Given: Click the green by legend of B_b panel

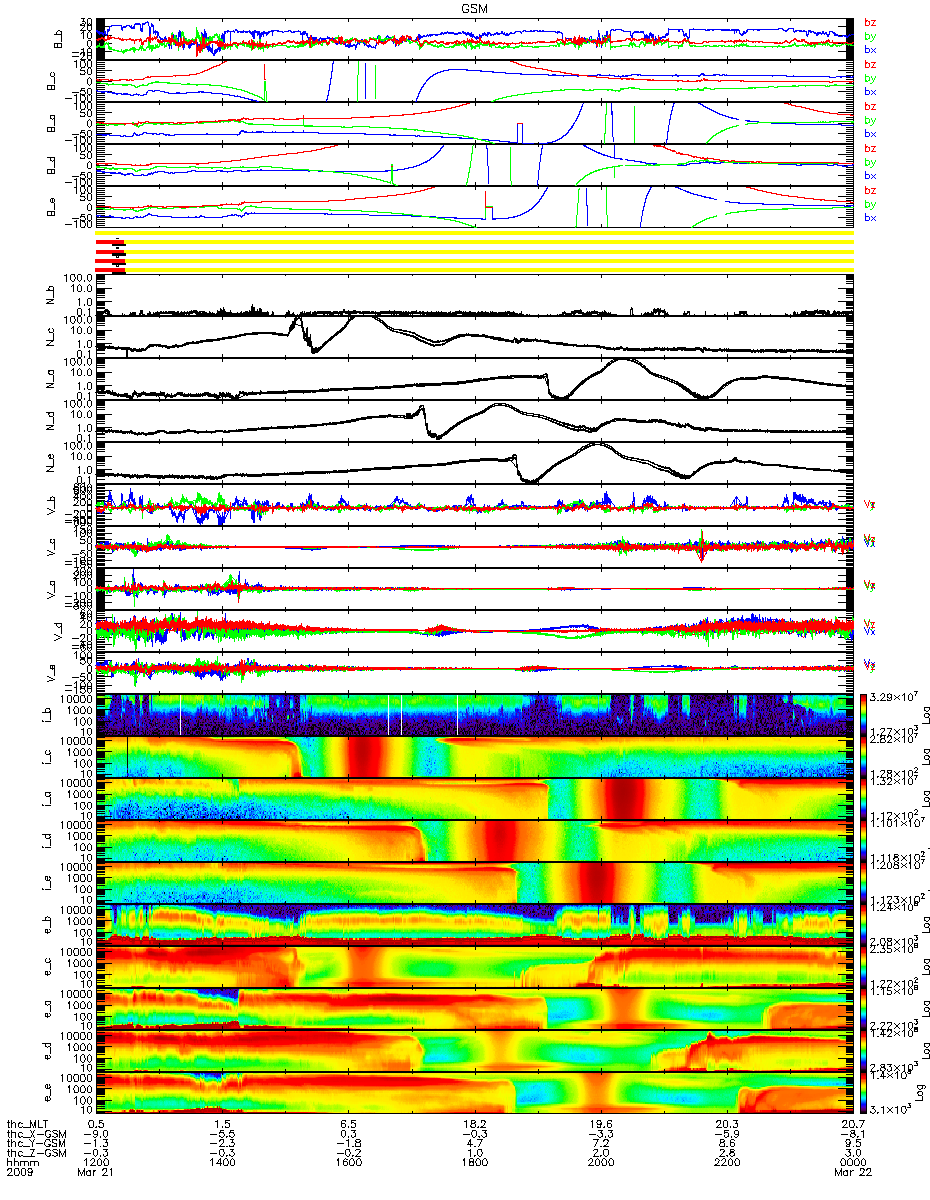Looking at the screenshot, I should click(x=870, y=36).
